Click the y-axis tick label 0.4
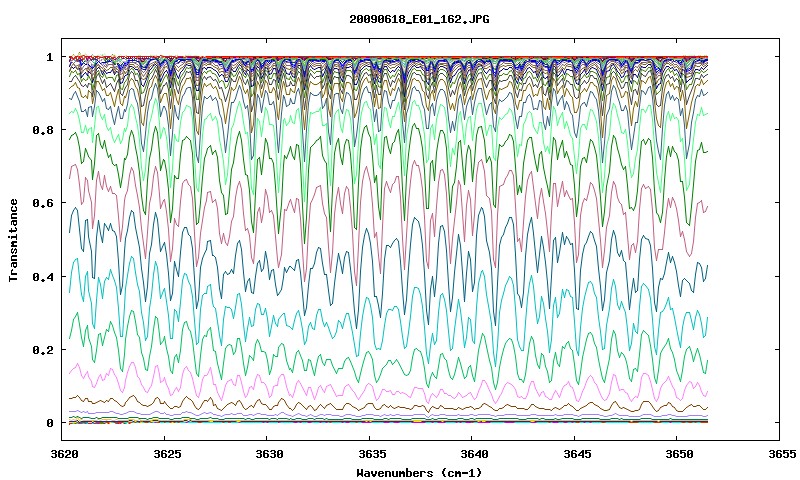This screenshot has height=480, width=800. coord(43,276)
